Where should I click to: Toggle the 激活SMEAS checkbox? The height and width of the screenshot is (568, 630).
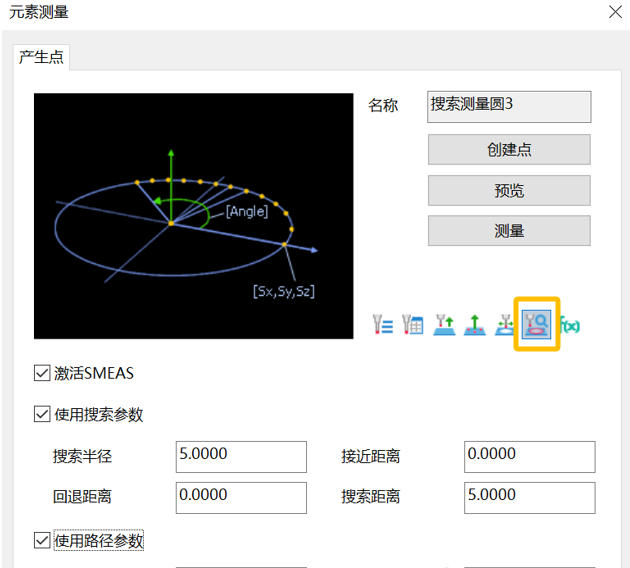[42, 373]
